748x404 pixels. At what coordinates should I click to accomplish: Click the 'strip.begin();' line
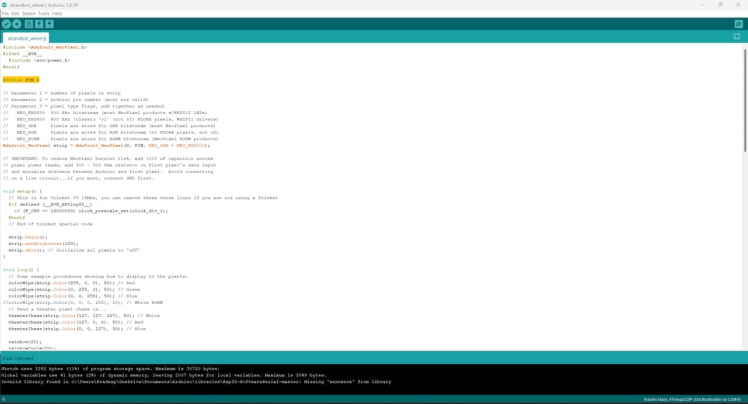coord(28,237)
